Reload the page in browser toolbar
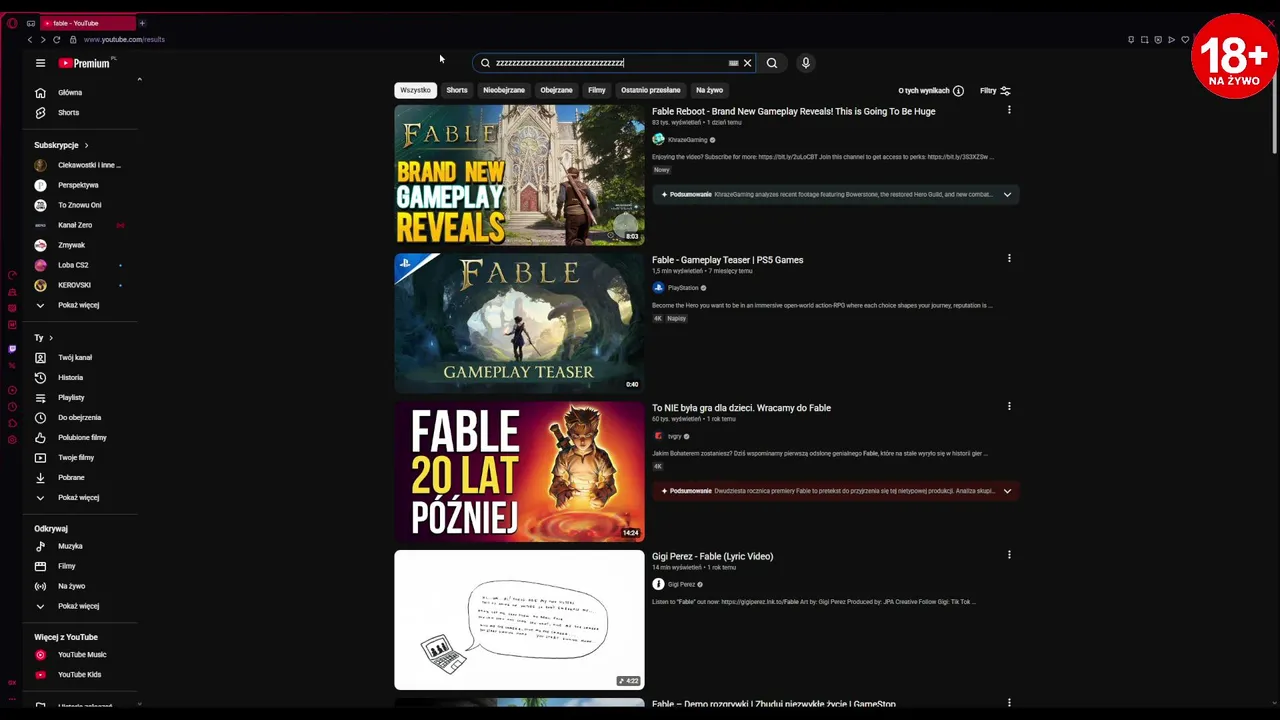 (57, 39)
